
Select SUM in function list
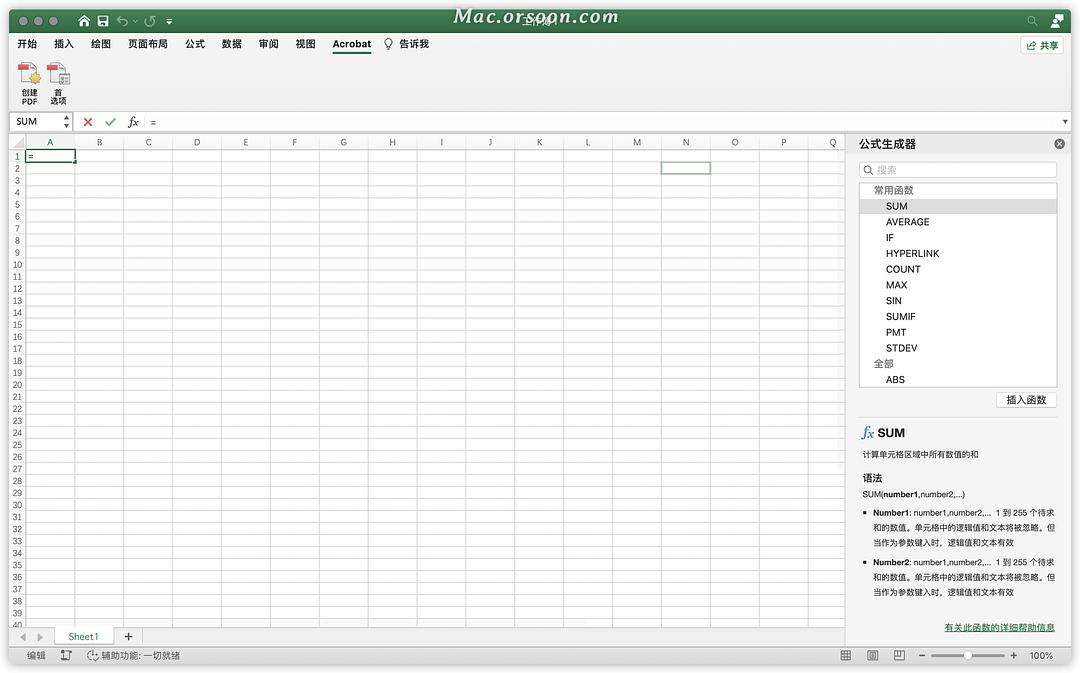pyautogui.click(x=958, y=206)
